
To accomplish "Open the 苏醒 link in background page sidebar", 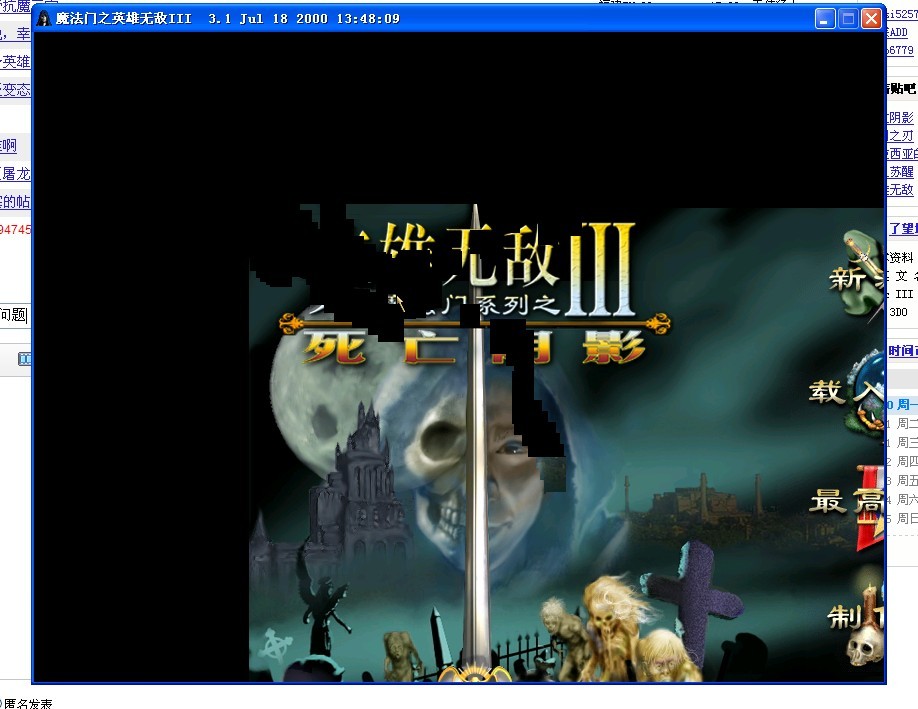I will point(901,172).
